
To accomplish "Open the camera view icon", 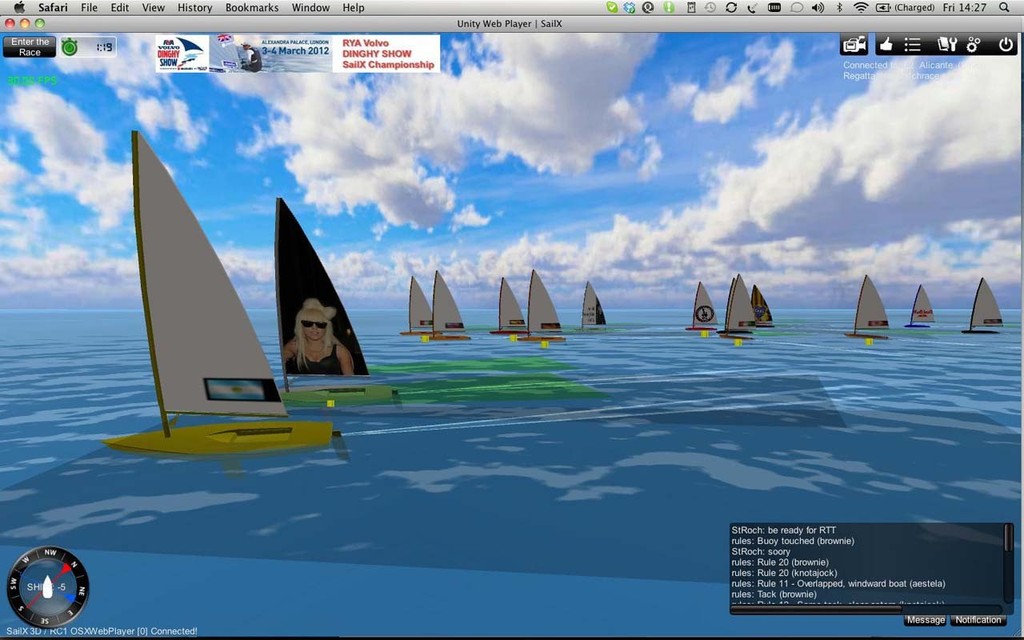I will 854,44.
